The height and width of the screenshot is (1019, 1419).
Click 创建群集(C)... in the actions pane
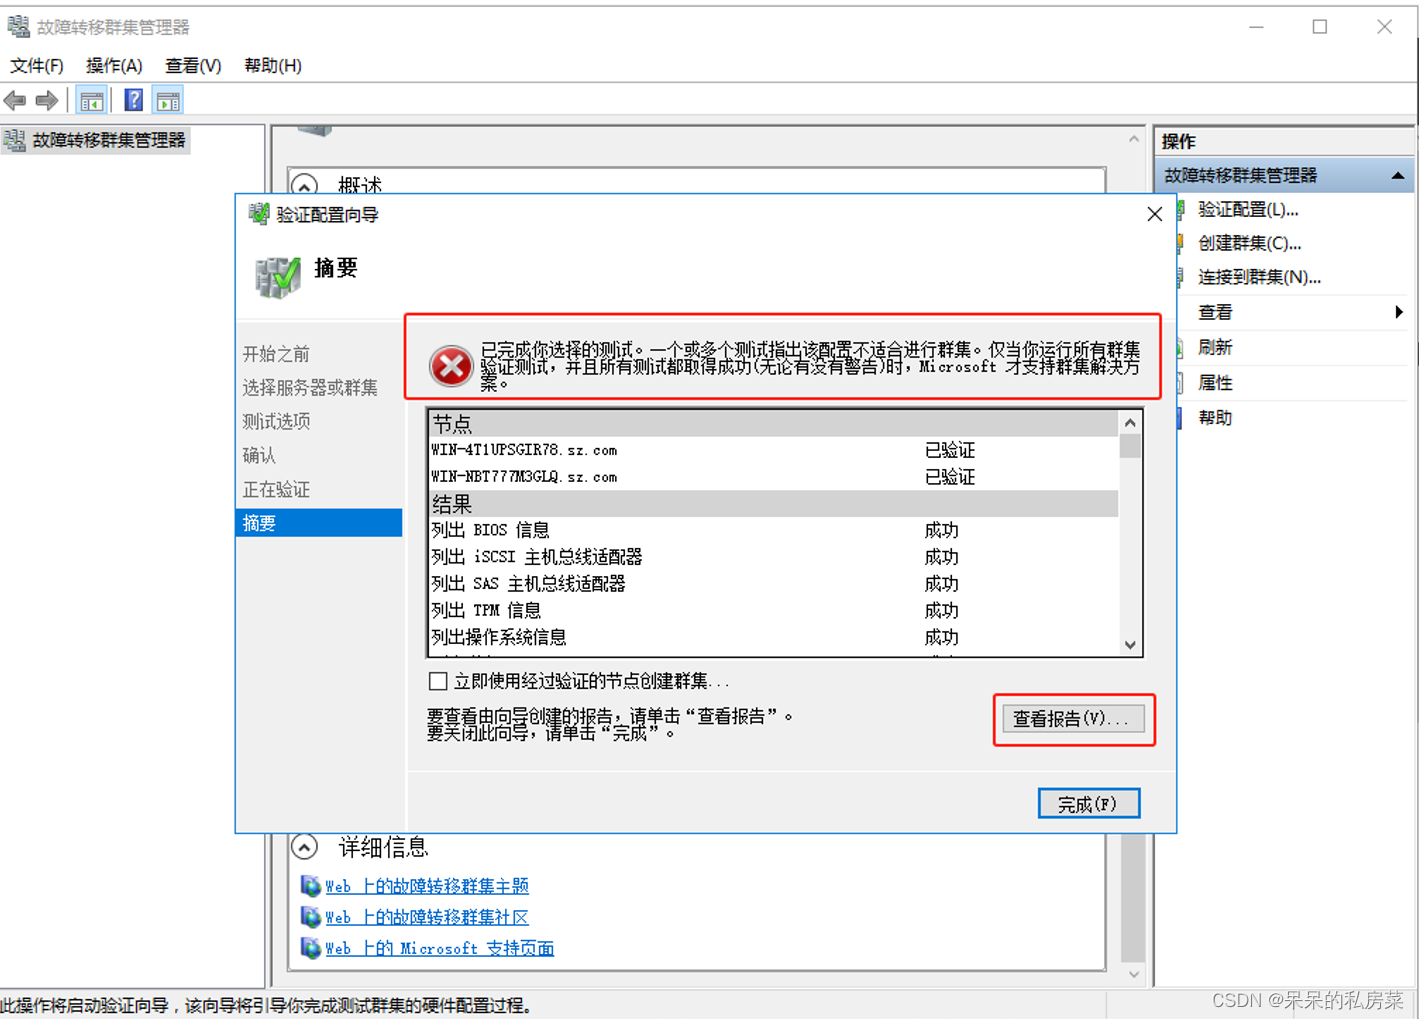pyautogui.click(x=1249, y=244)
